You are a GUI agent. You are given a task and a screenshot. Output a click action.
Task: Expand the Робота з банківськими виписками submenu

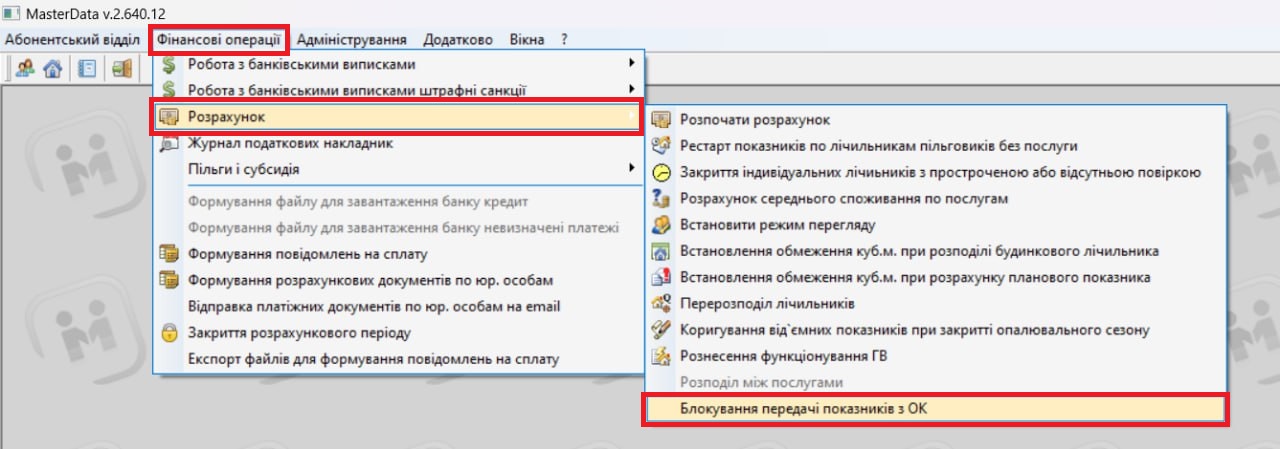click(631, 64)
